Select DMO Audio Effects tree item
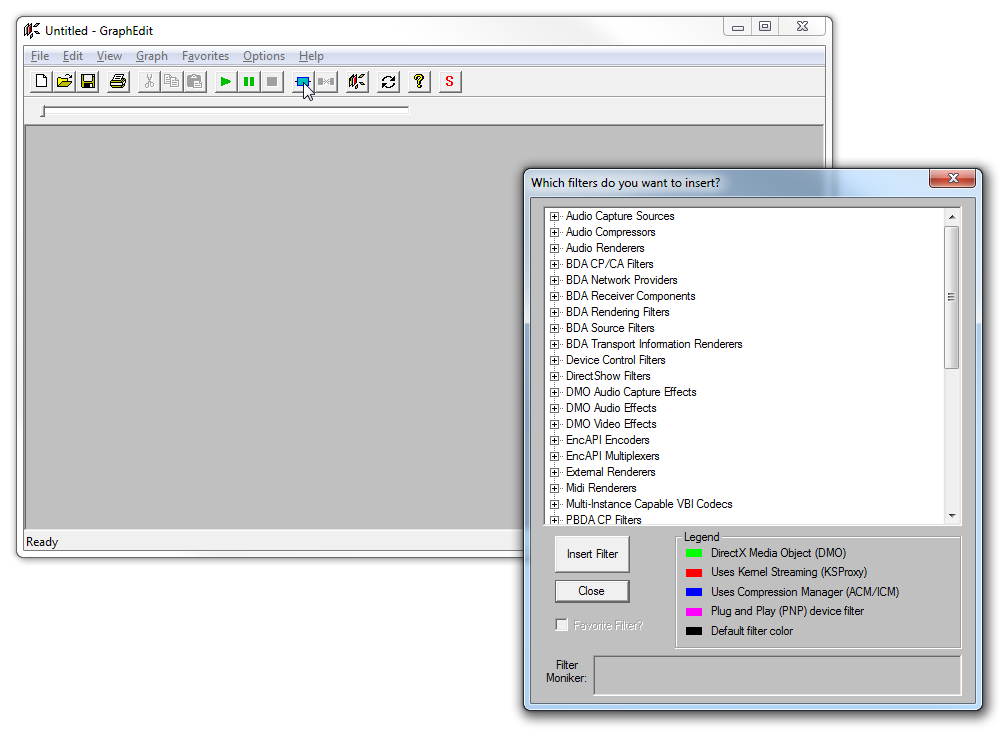Screen dimensions: 1007x735 611,408
